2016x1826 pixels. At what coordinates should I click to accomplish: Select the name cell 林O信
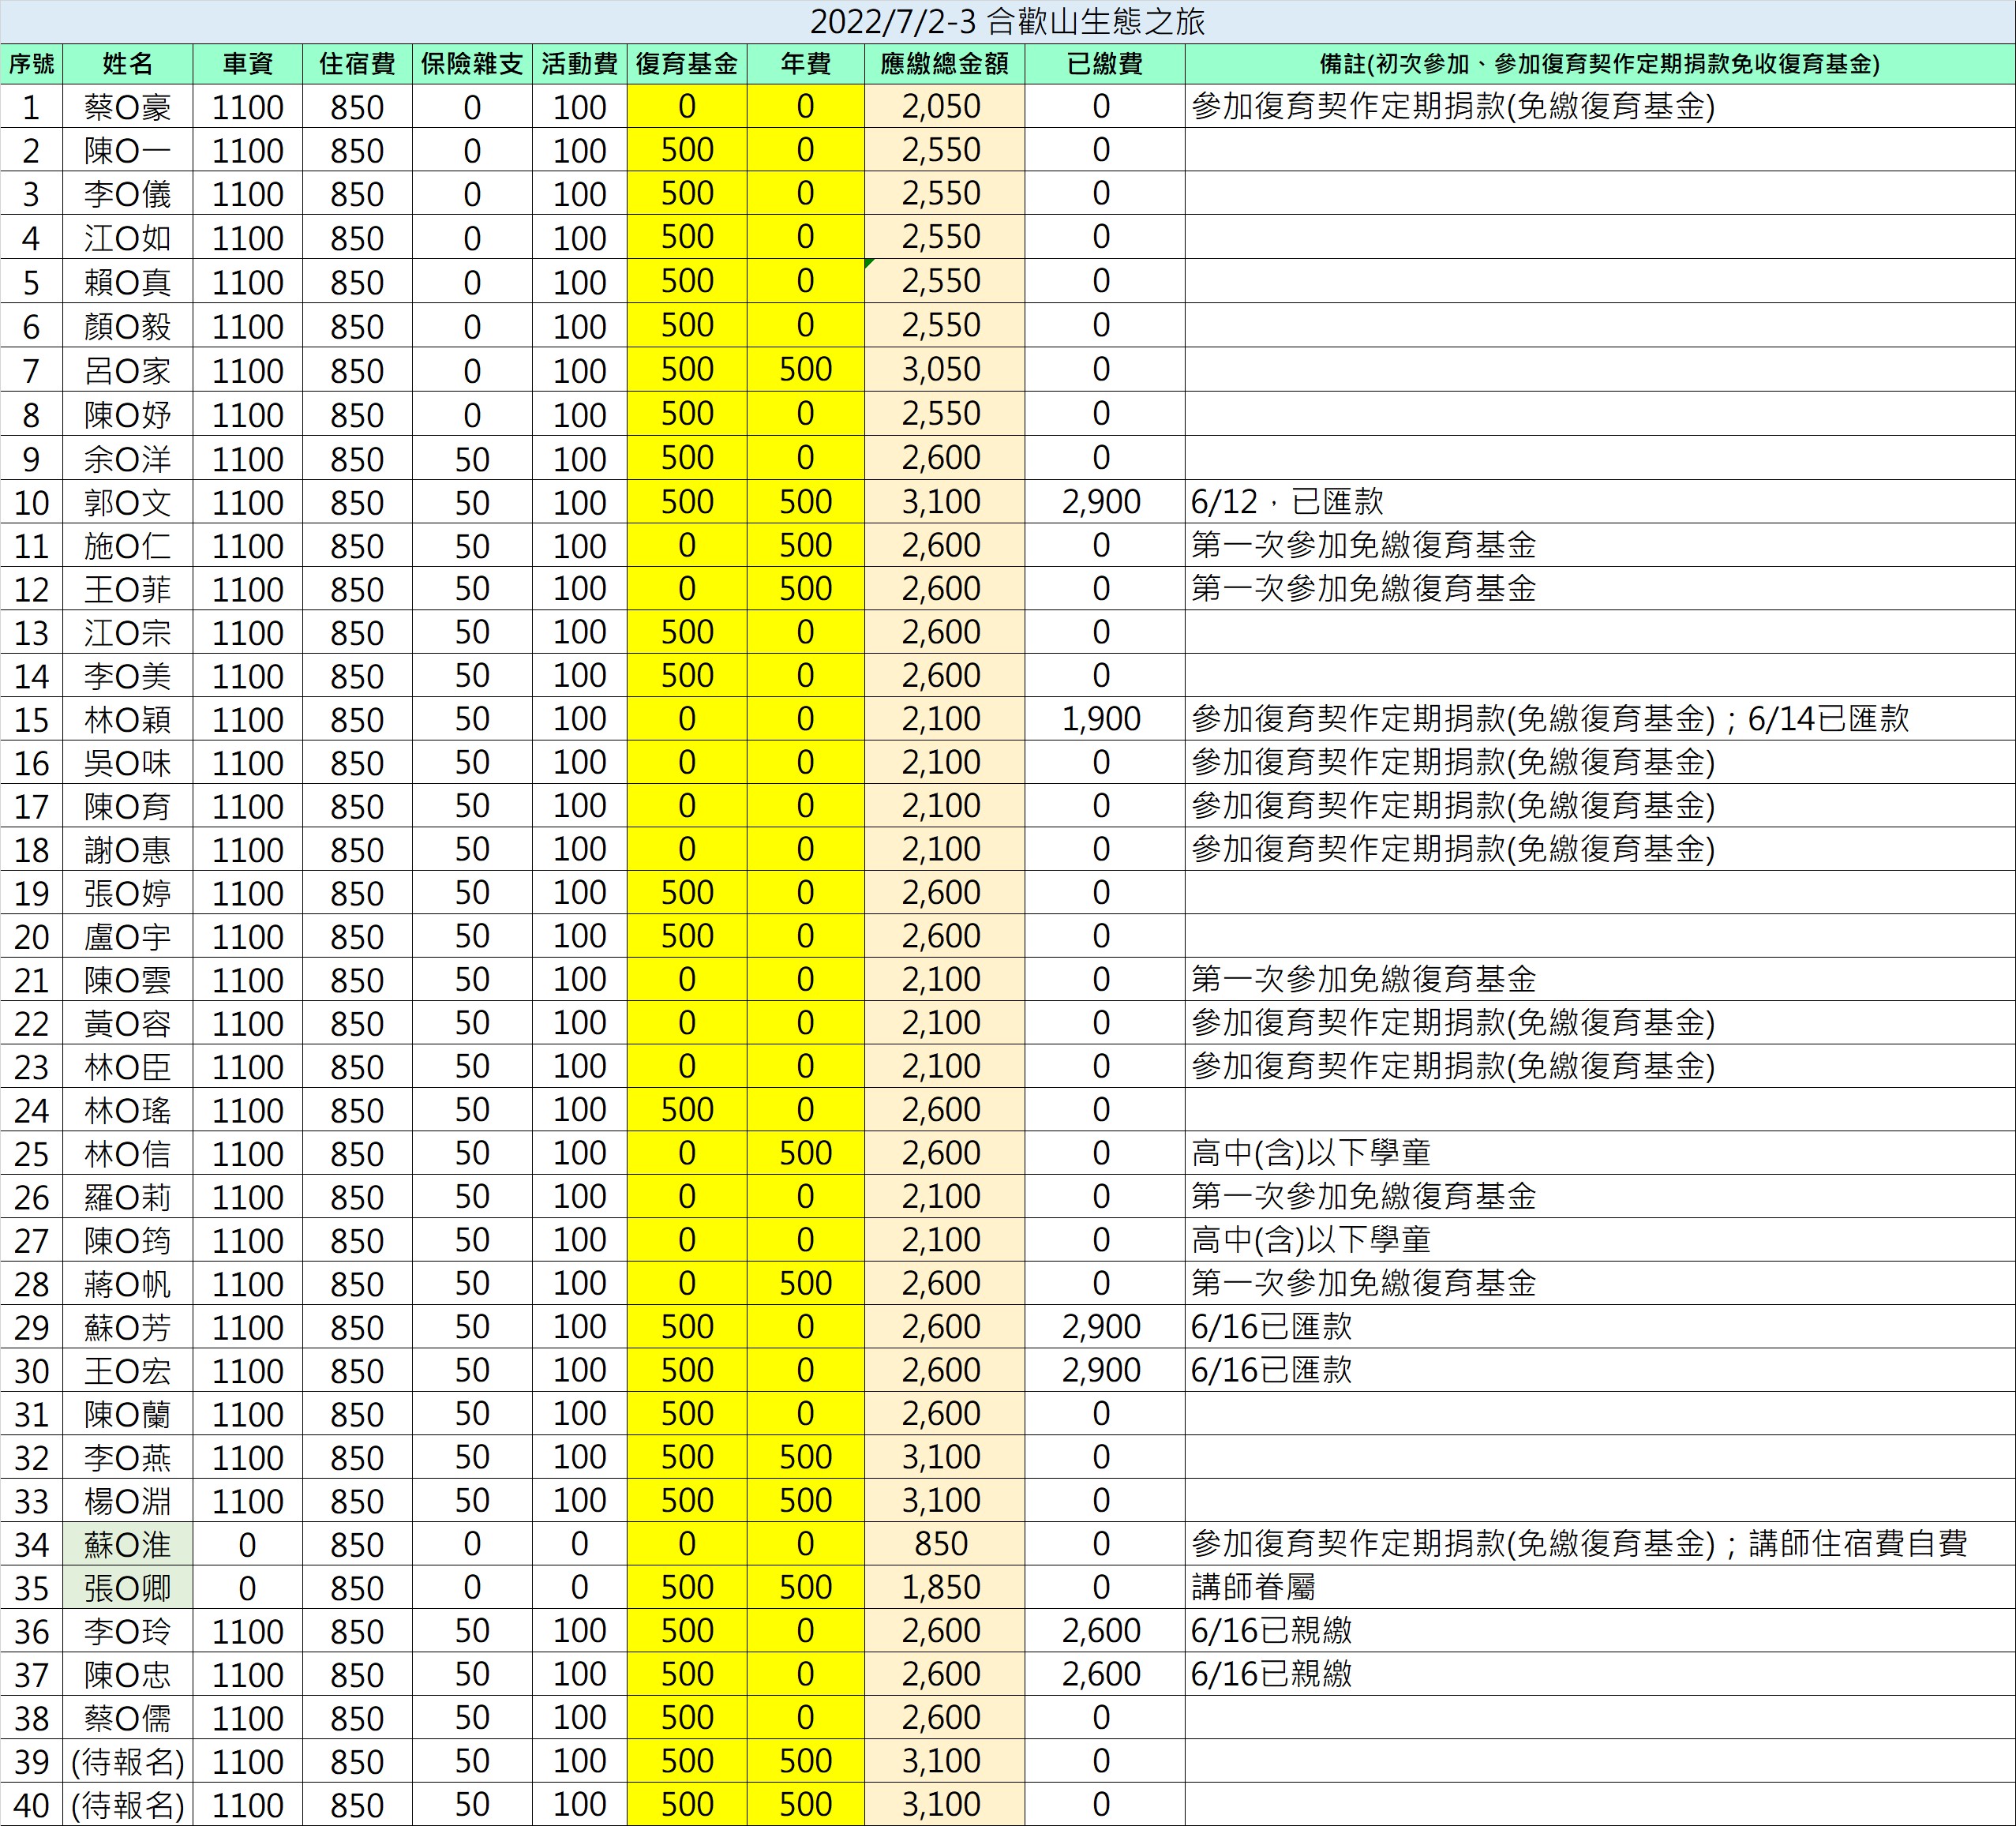[x=128, y=1153]
